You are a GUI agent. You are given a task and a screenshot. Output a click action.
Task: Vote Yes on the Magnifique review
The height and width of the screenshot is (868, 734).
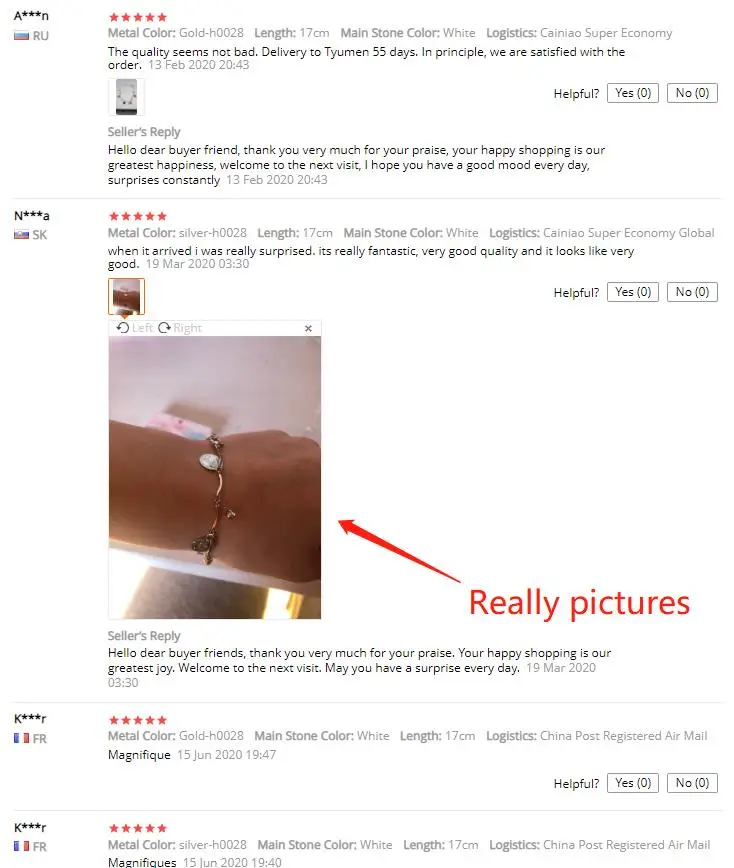(x=633, y=783)
